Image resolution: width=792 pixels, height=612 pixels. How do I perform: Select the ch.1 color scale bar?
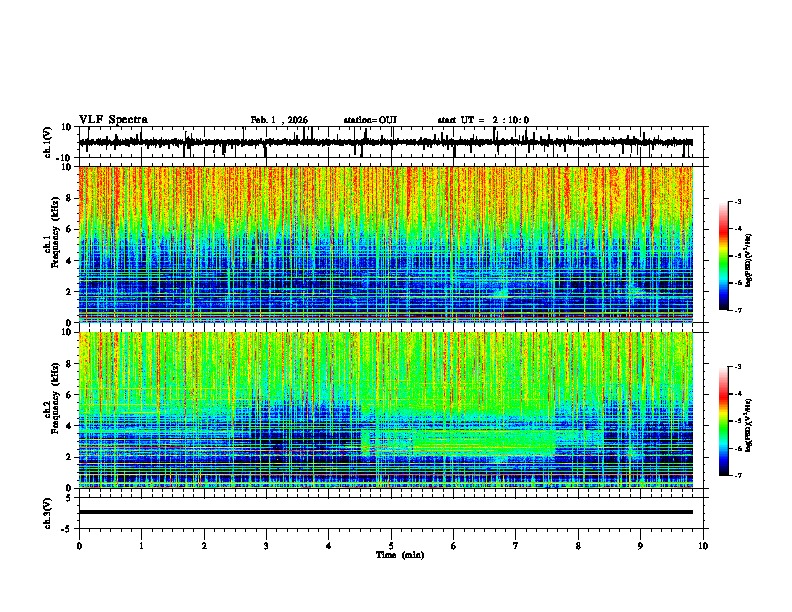[723, 256]
